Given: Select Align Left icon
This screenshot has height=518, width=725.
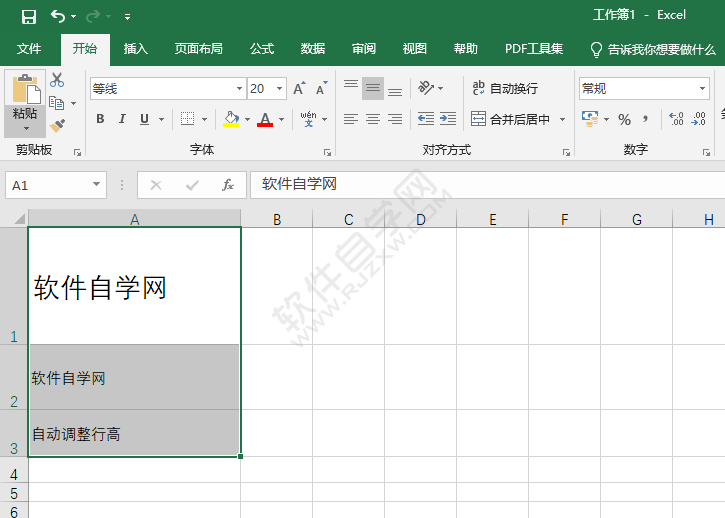Looking at the screenshot, I should coord(351,119).
